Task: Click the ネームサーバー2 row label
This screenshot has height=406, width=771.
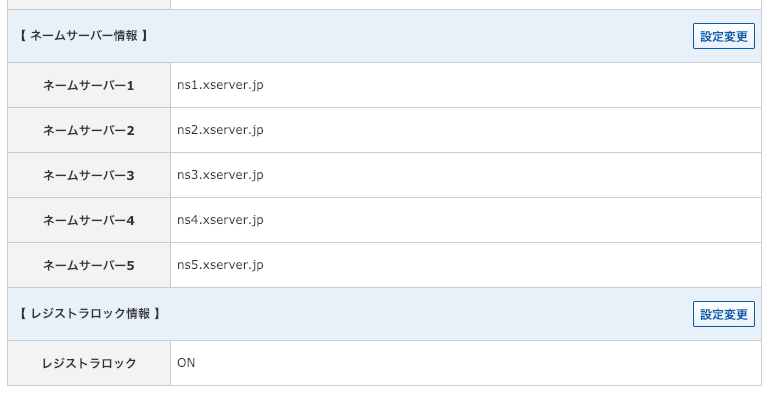Action: click(89, 130)
